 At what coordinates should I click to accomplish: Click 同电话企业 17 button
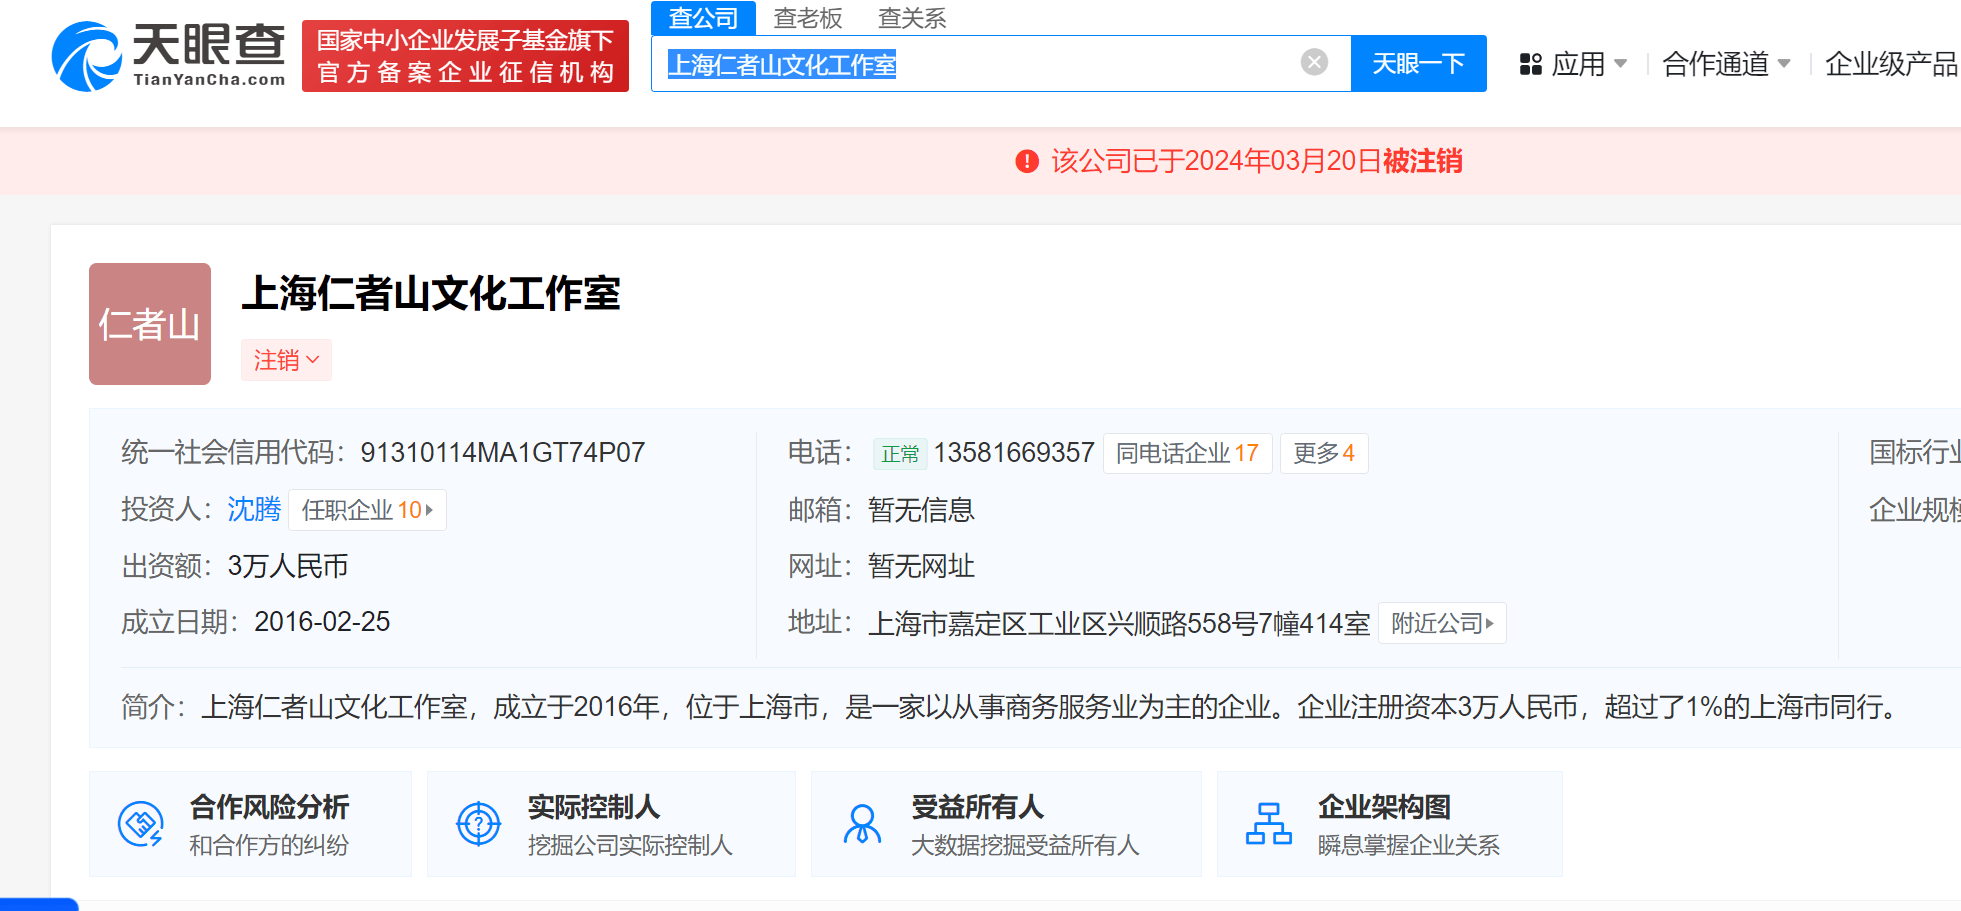click(1187, 452)
